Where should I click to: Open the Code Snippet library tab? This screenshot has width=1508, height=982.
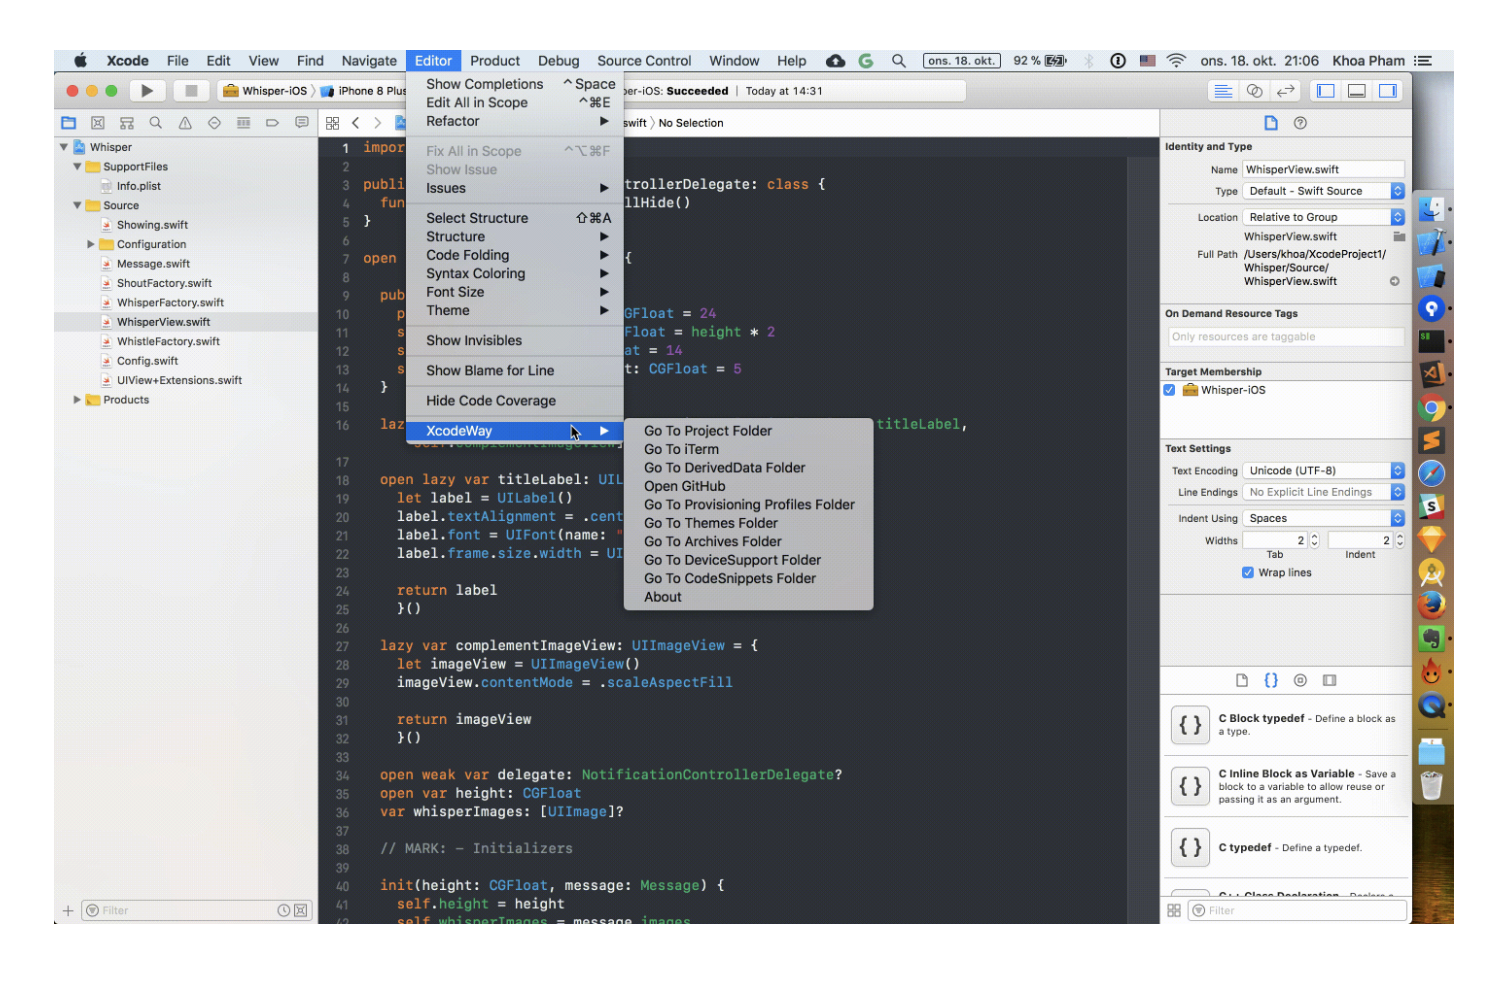point(1271,680)
